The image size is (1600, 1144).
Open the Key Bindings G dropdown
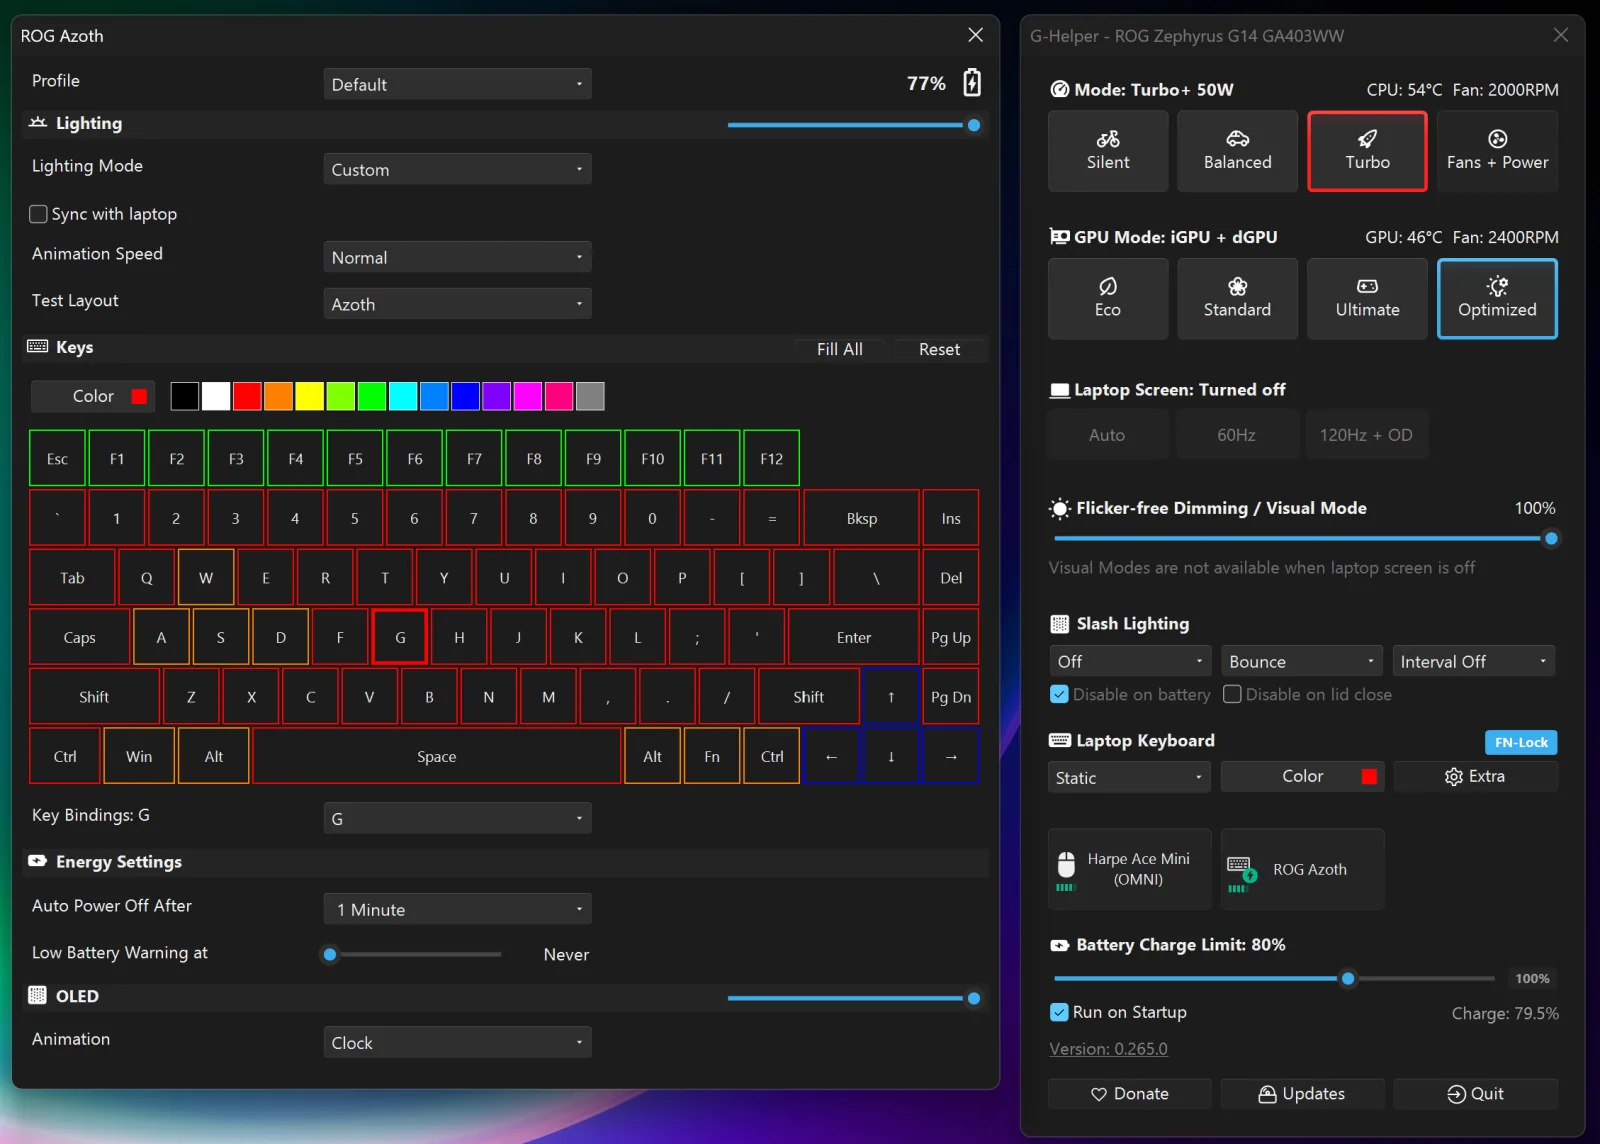(457, 818)
